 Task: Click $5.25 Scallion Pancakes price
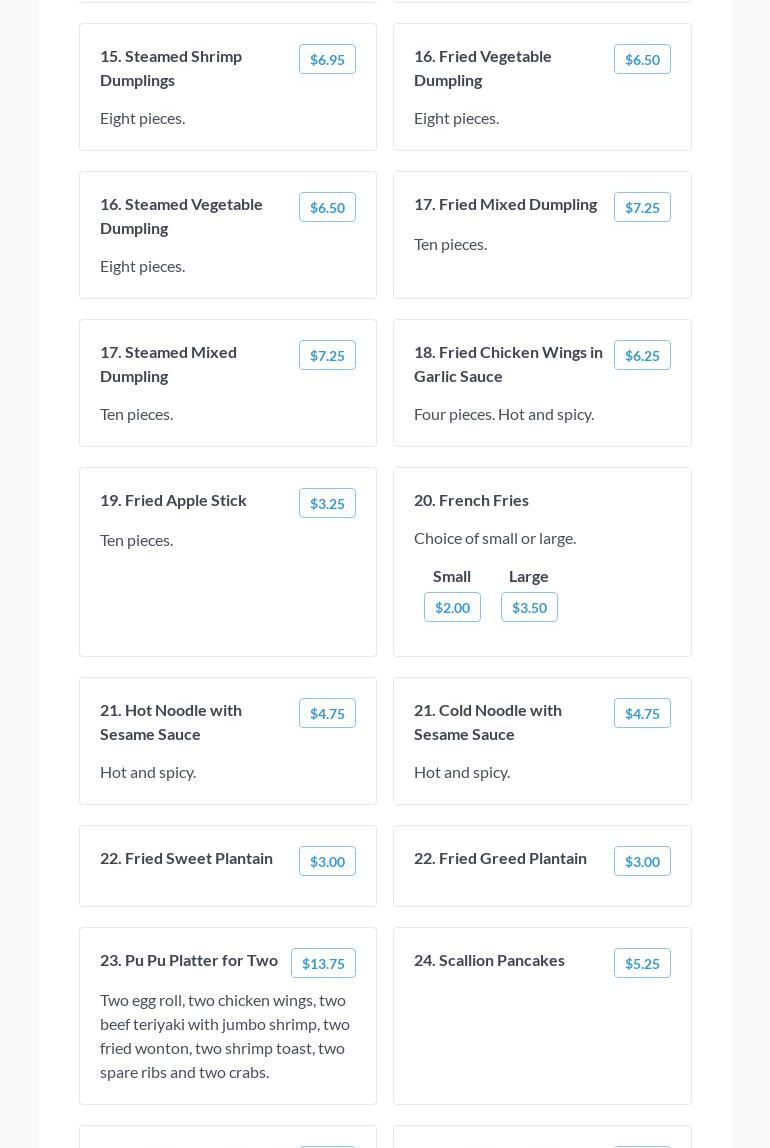[642, 964]
